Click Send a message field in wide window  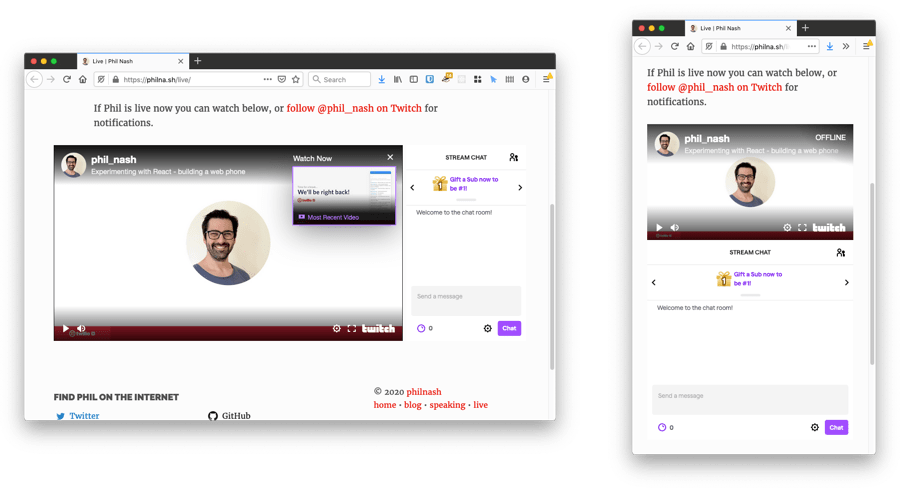[x=466, y=300]
